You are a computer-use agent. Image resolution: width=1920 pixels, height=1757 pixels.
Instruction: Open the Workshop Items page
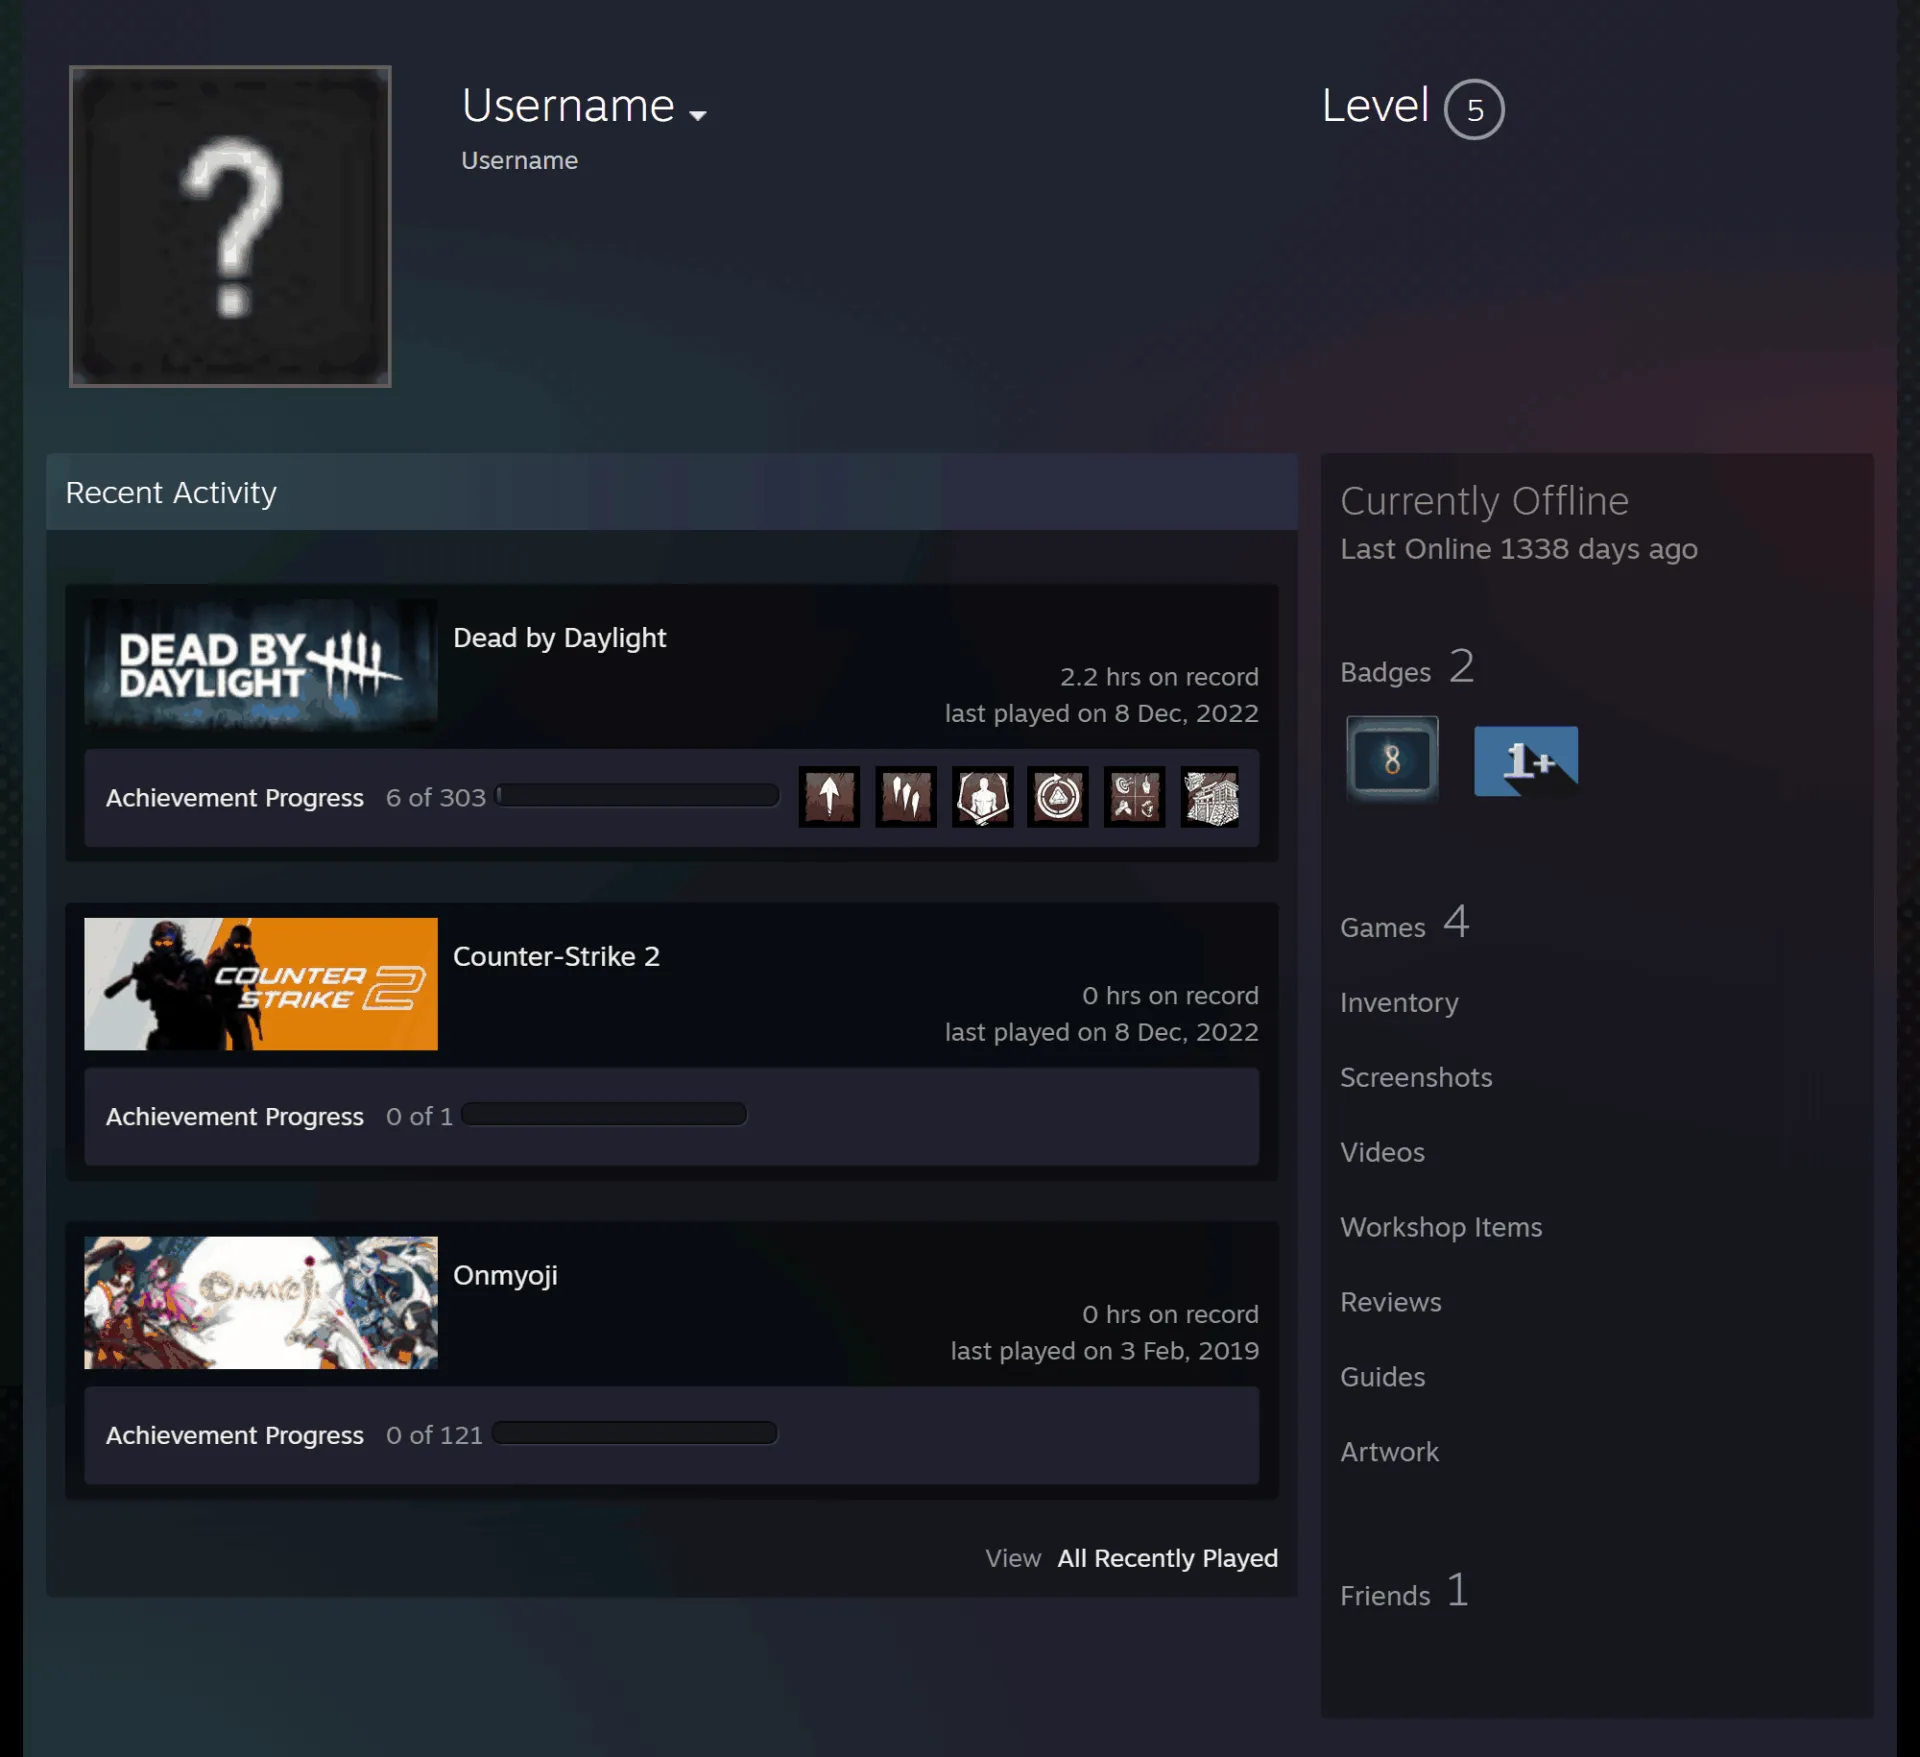(1441, 1227)
